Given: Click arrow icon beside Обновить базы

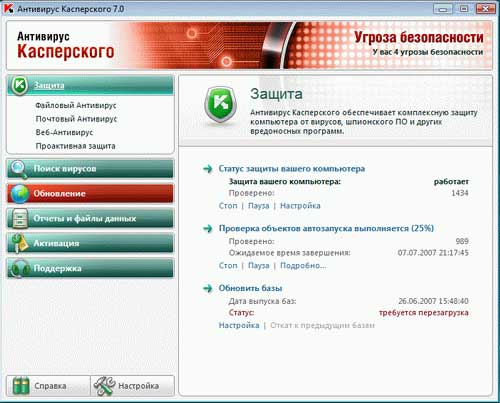Looking at the screenshot, I should [x=208, y=288].
